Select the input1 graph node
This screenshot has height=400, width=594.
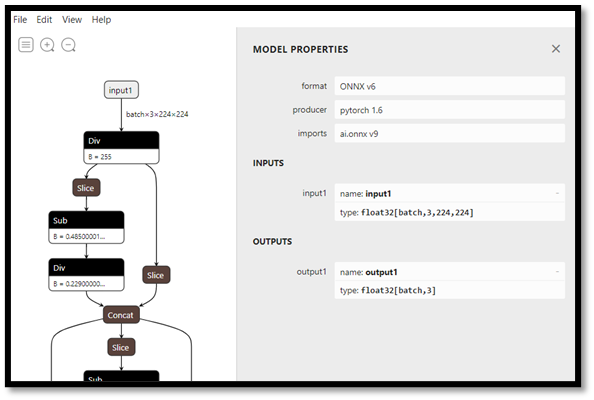coord(121,90)
